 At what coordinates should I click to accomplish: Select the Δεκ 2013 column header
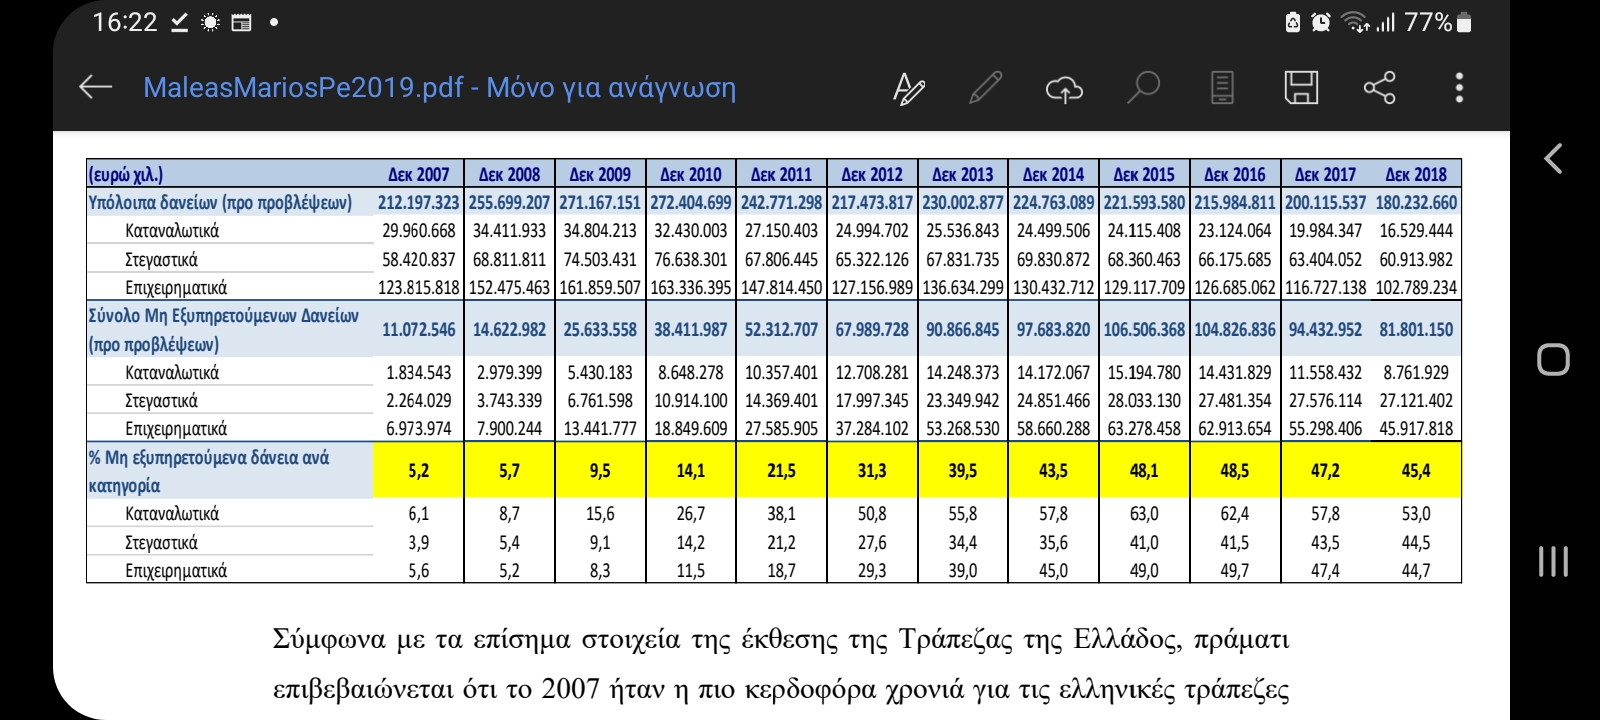962,174
